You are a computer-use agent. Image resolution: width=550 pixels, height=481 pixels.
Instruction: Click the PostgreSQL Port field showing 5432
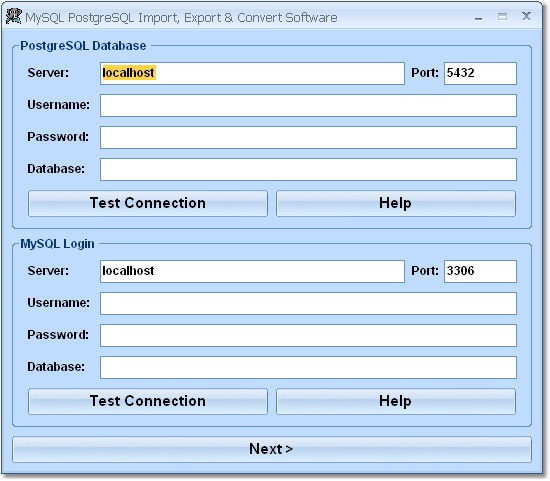pyautogui.click(x=480, y=73)
